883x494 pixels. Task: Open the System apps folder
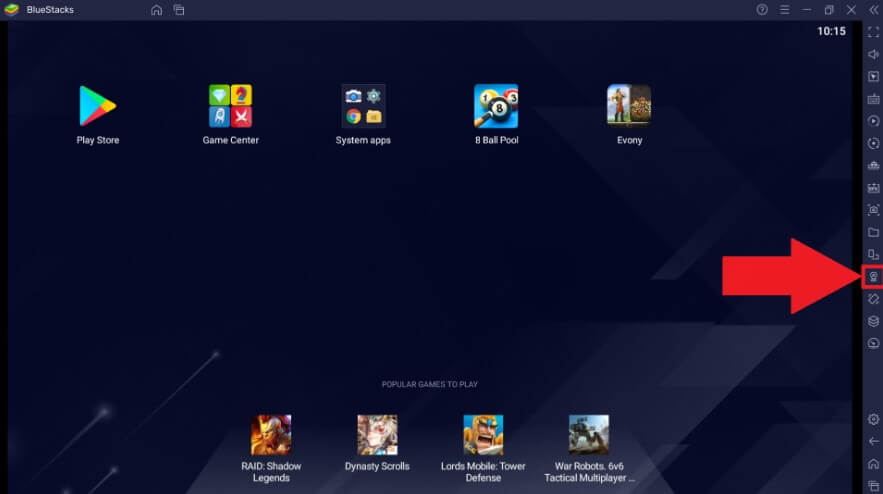(x=363, y=106)
